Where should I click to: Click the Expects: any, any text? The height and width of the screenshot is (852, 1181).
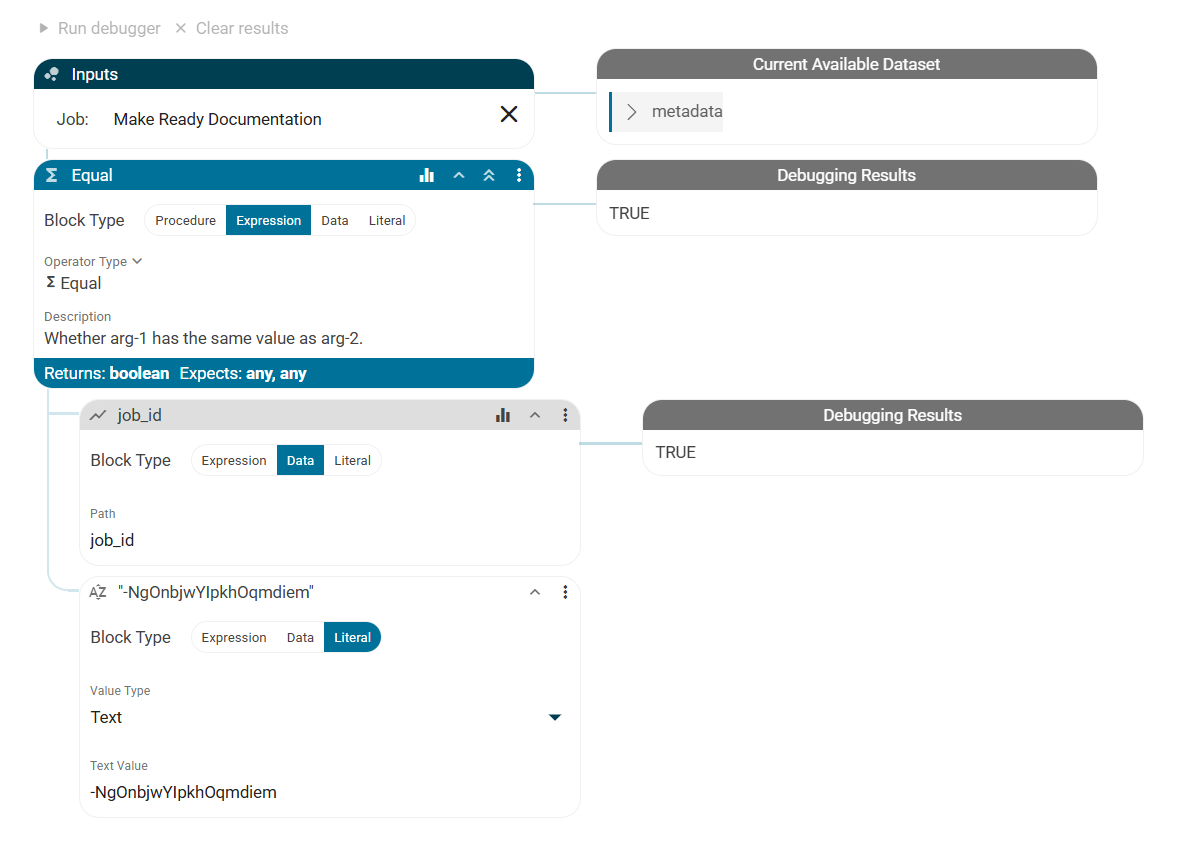pos(243,374)
